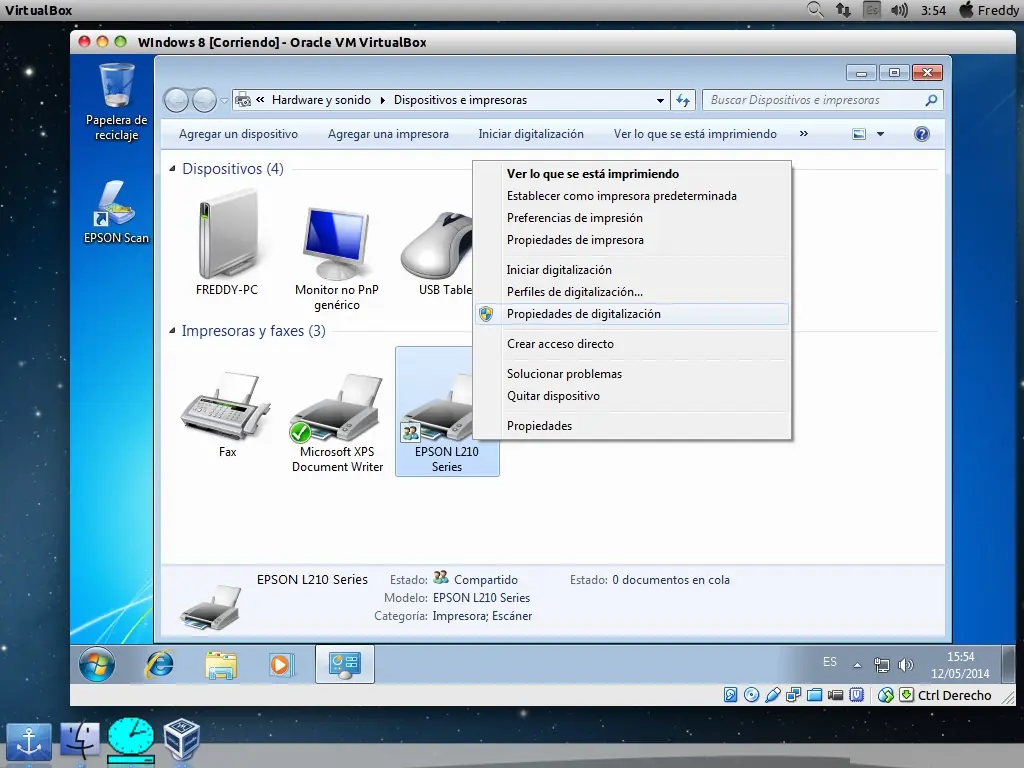Launch Internet Explorer from the taskbar
This screenshot has height=768, width=1024.
tap(159, 664)
